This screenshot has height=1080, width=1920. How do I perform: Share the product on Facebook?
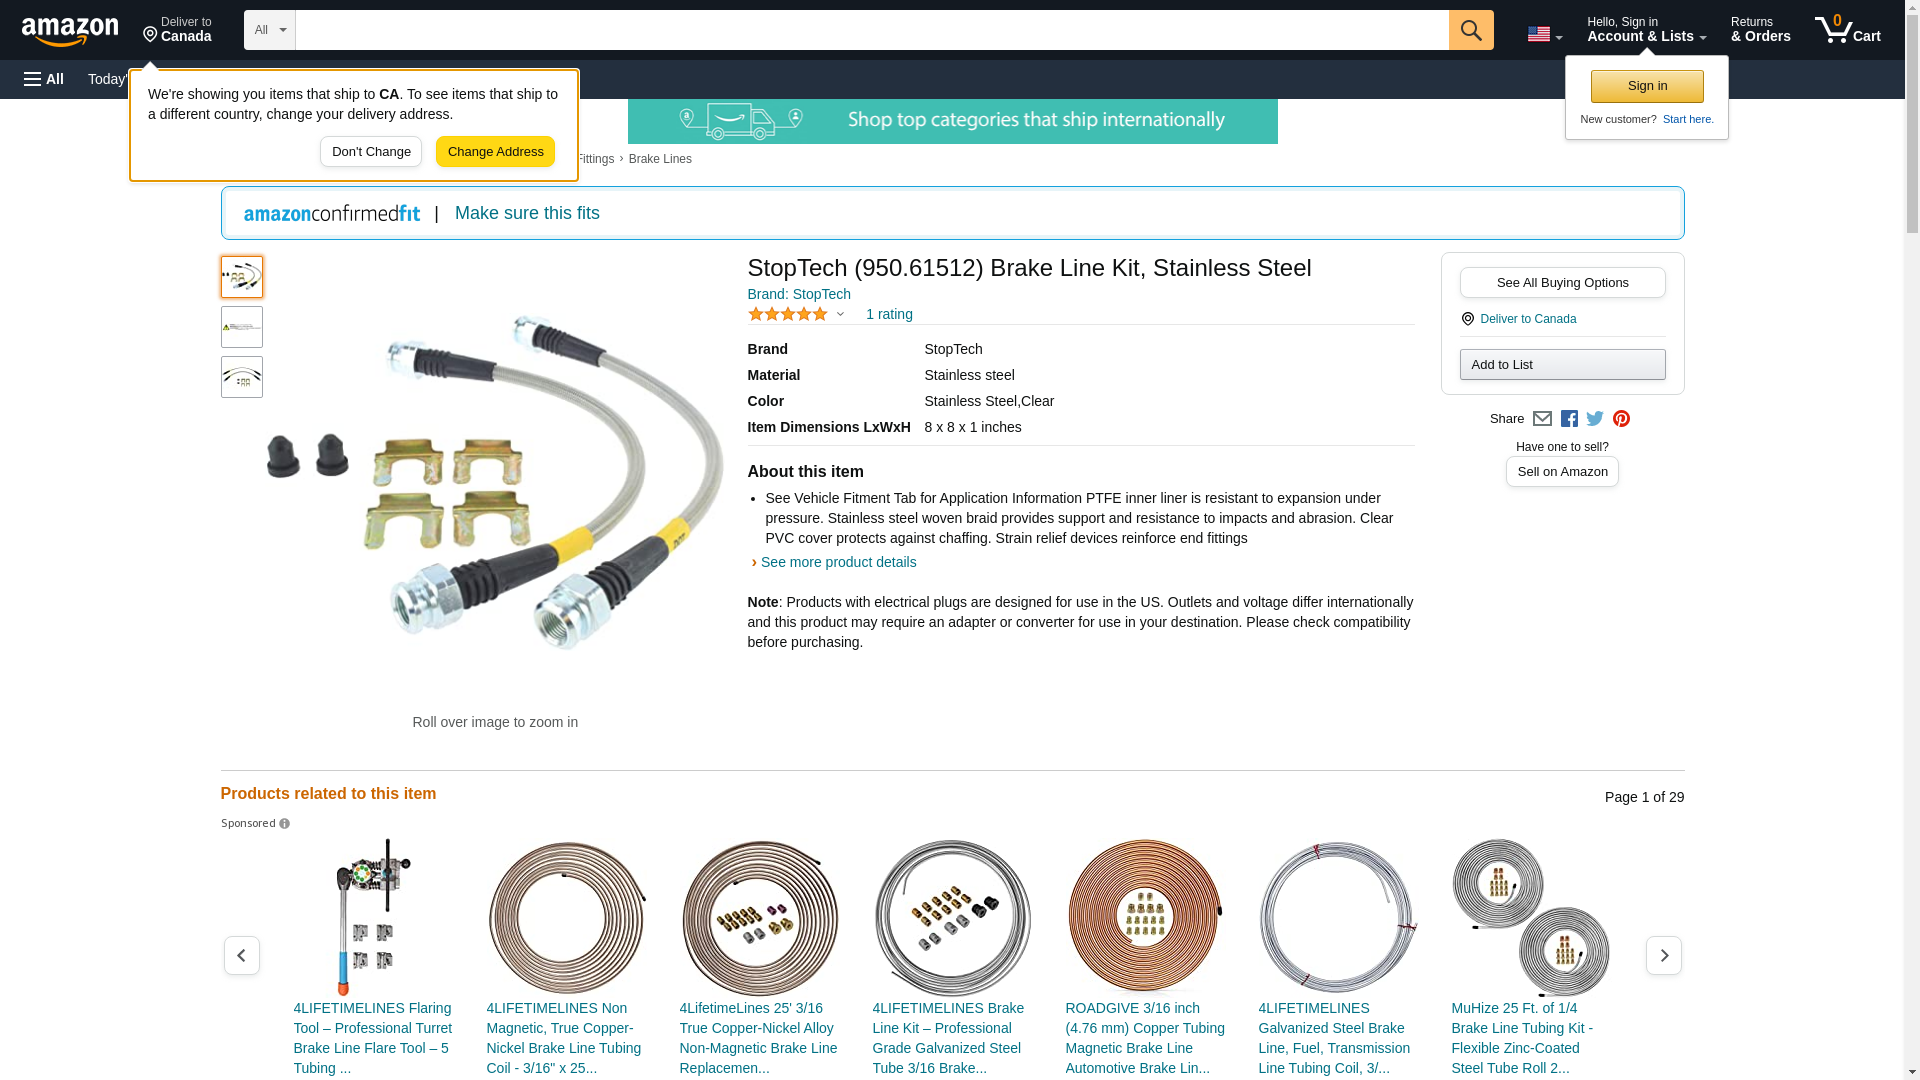1569,419
